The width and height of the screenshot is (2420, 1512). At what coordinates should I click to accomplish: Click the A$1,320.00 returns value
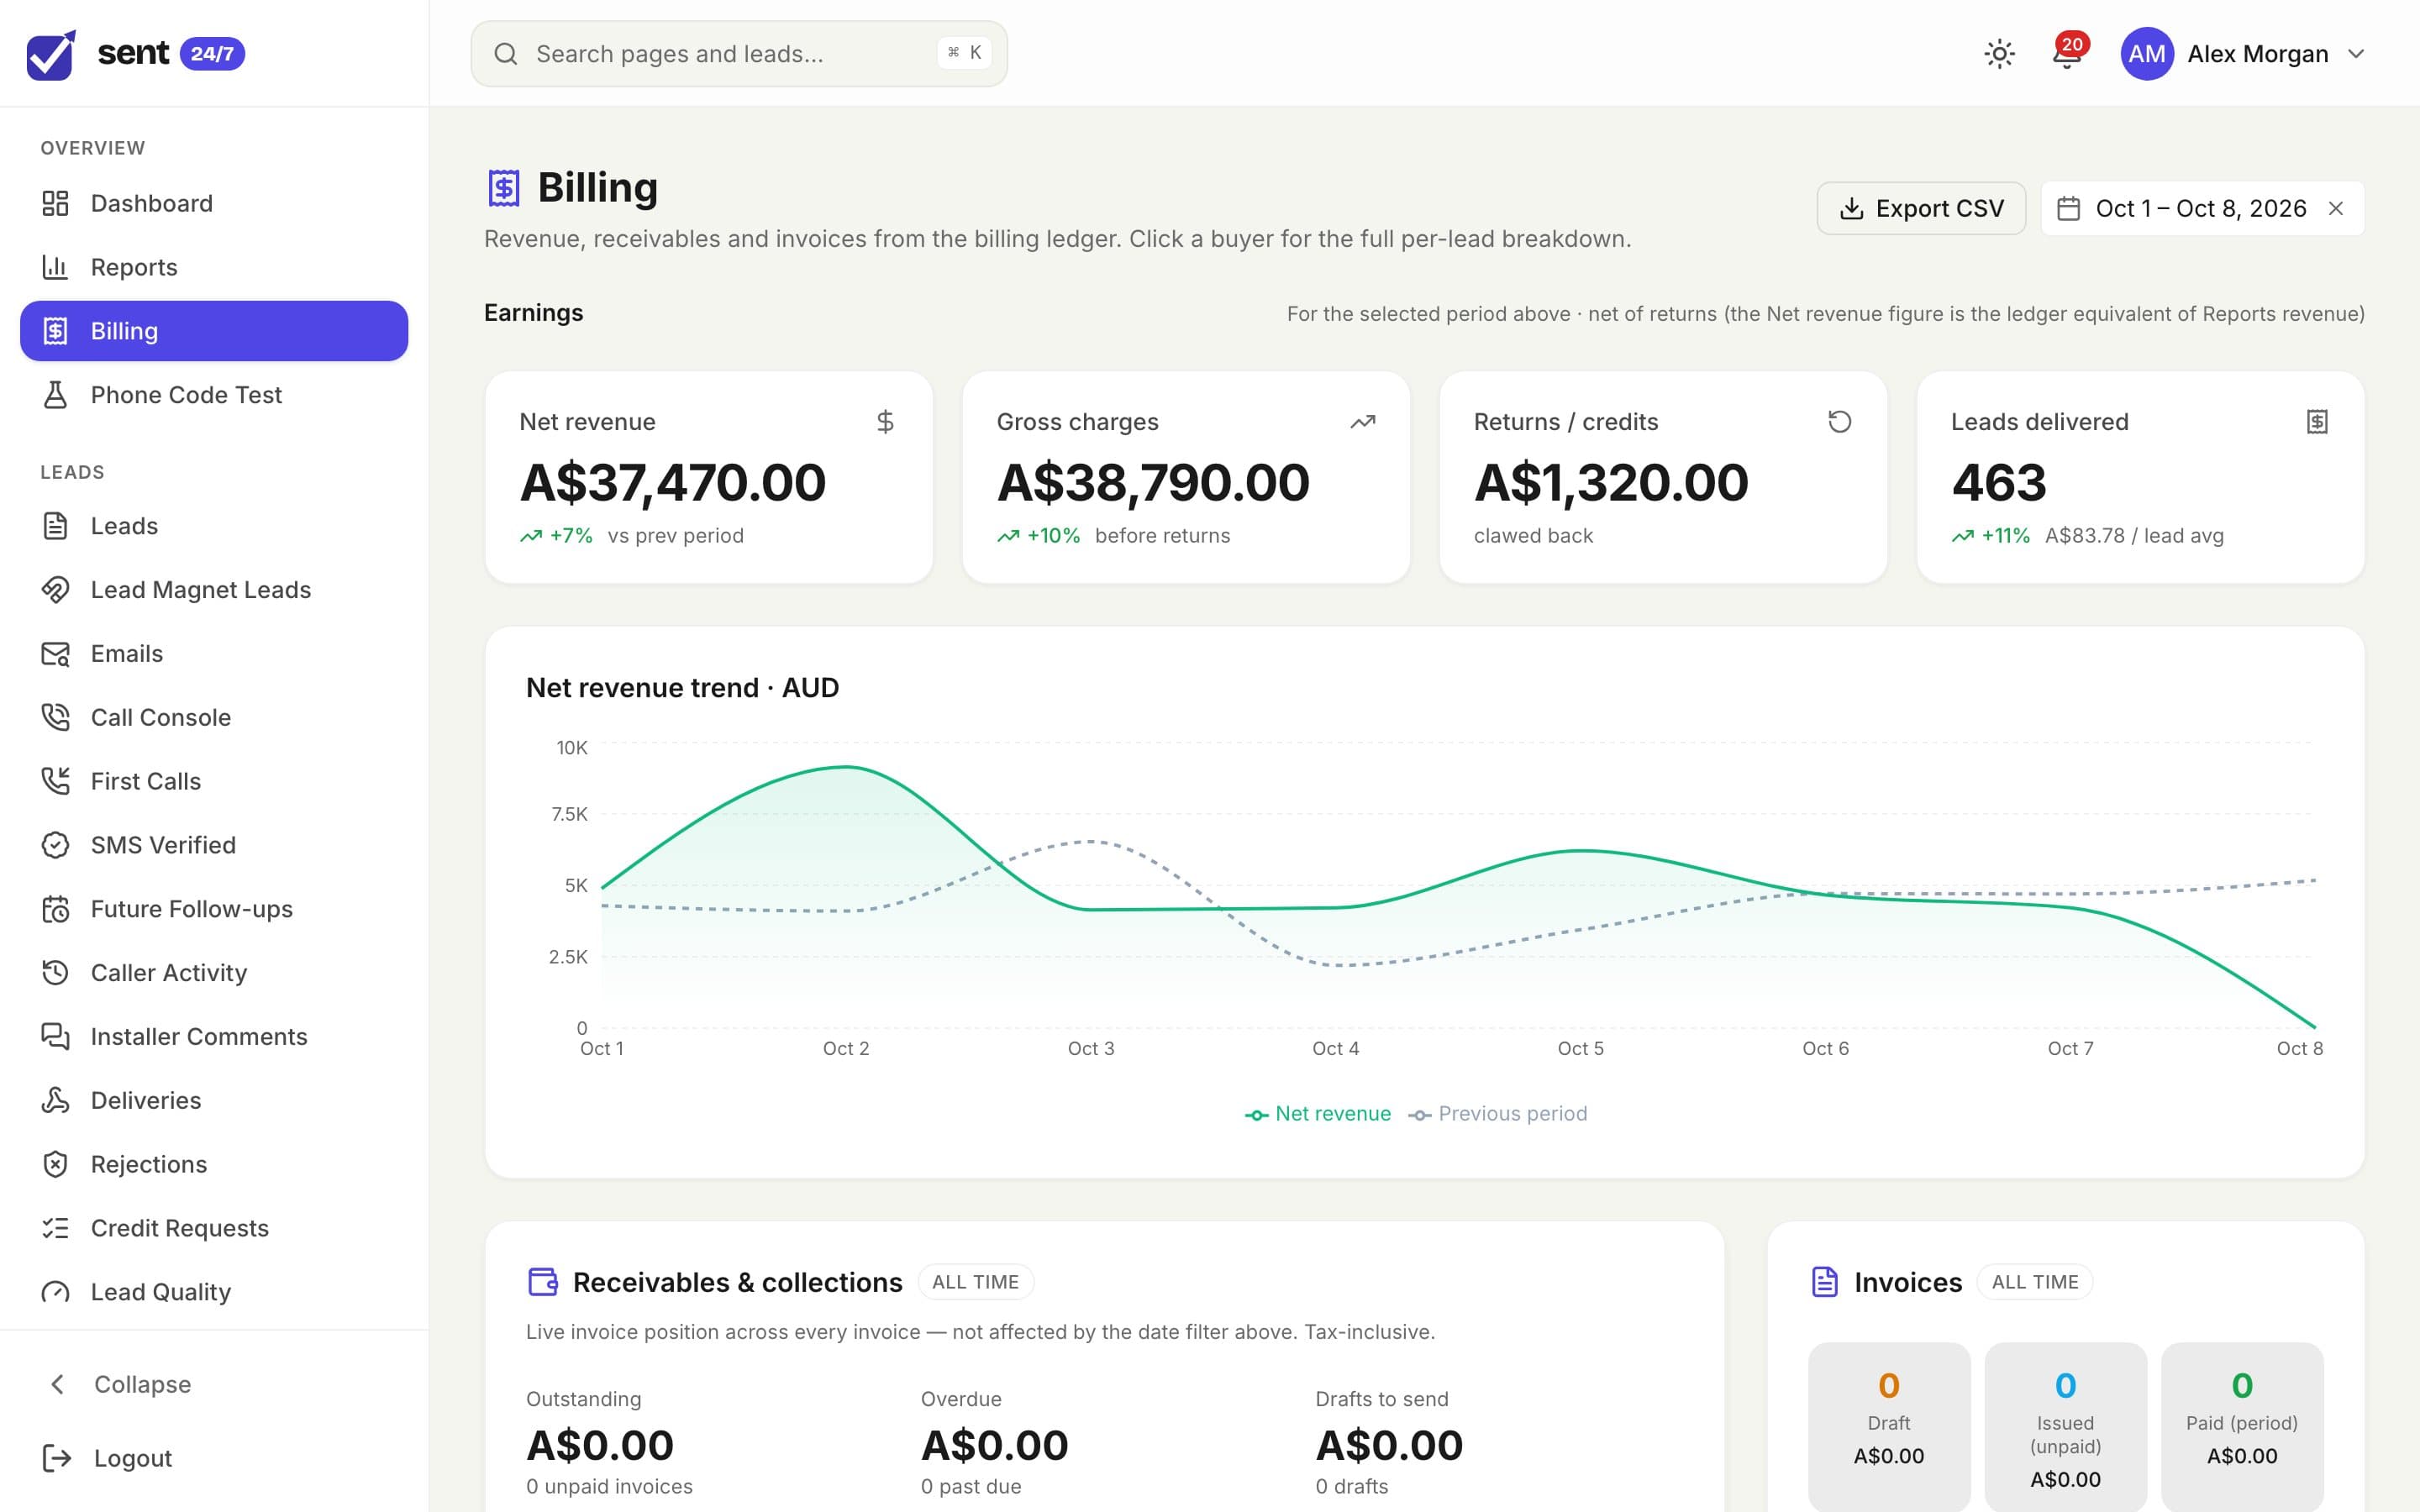click(x=1611, y=482)
